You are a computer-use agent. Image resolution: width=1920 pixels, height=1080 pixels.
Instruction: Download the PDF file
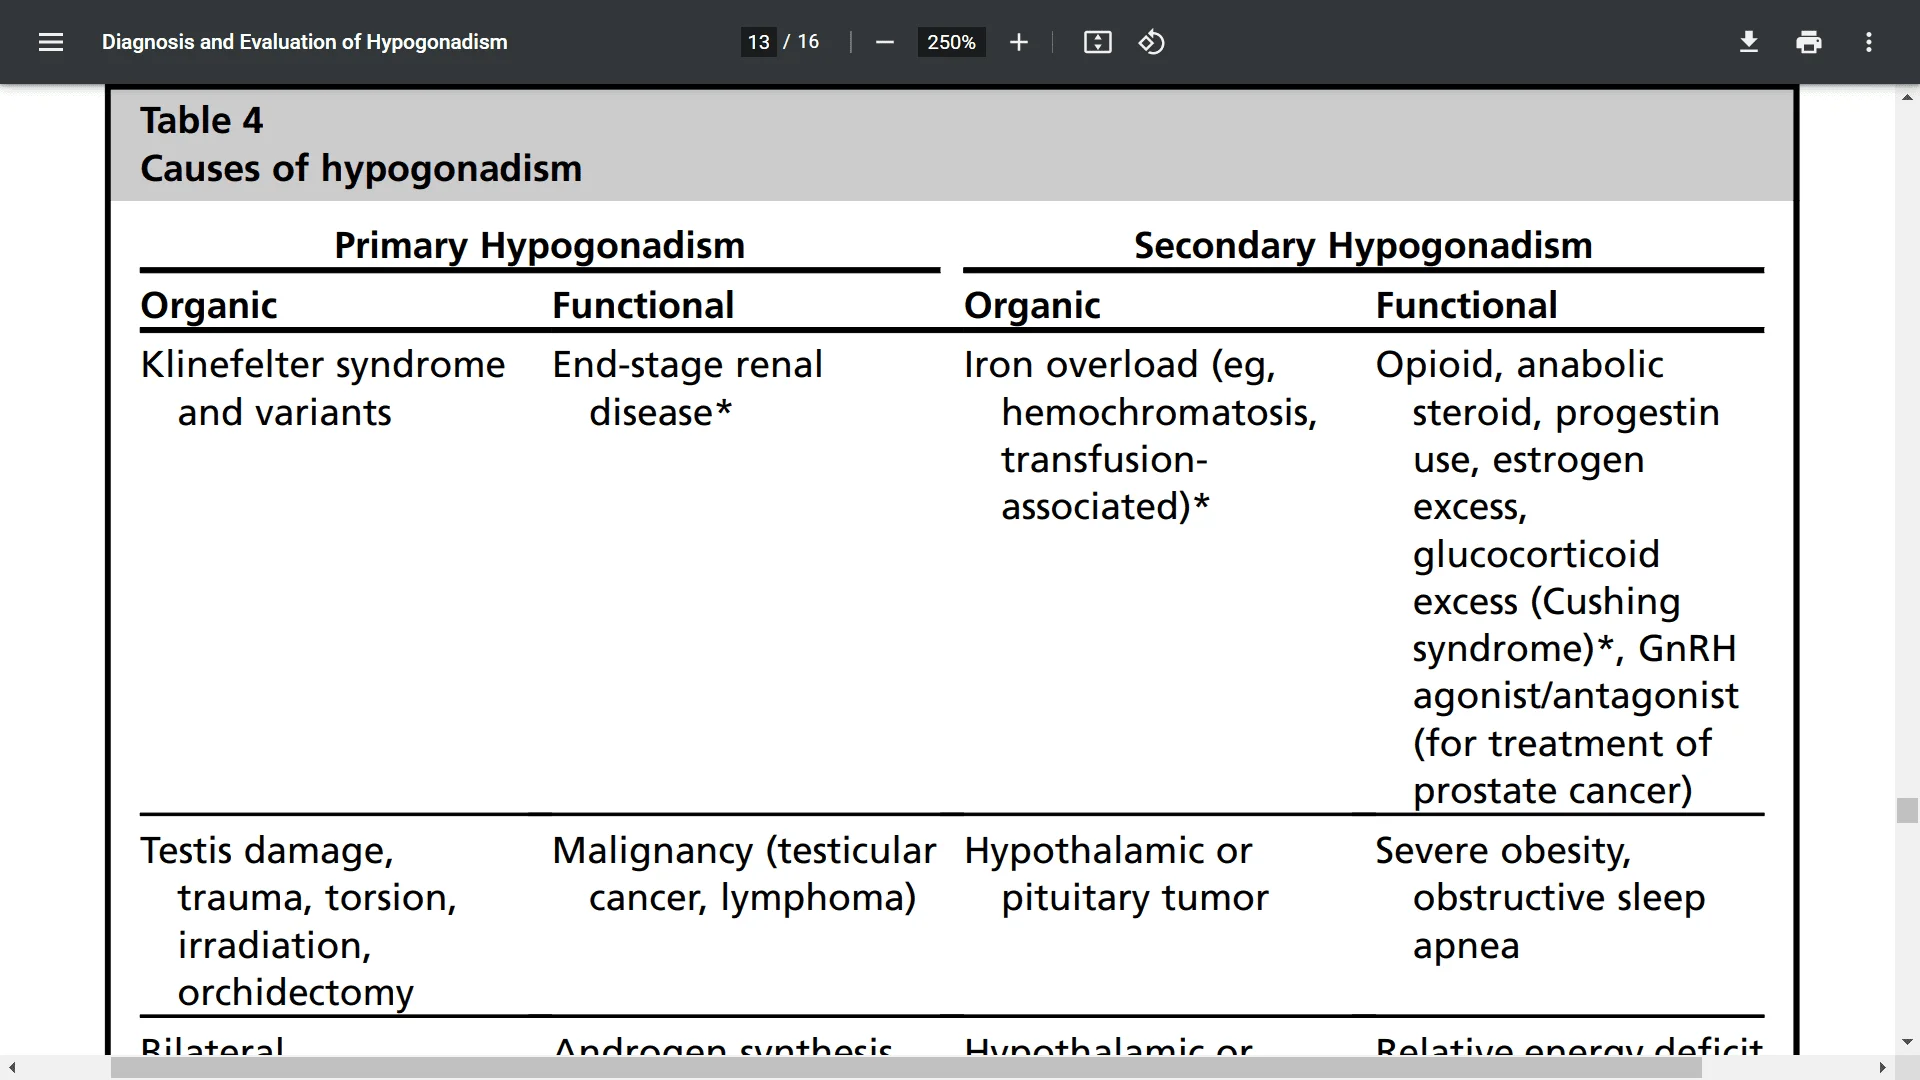[x=1749, y=42]
